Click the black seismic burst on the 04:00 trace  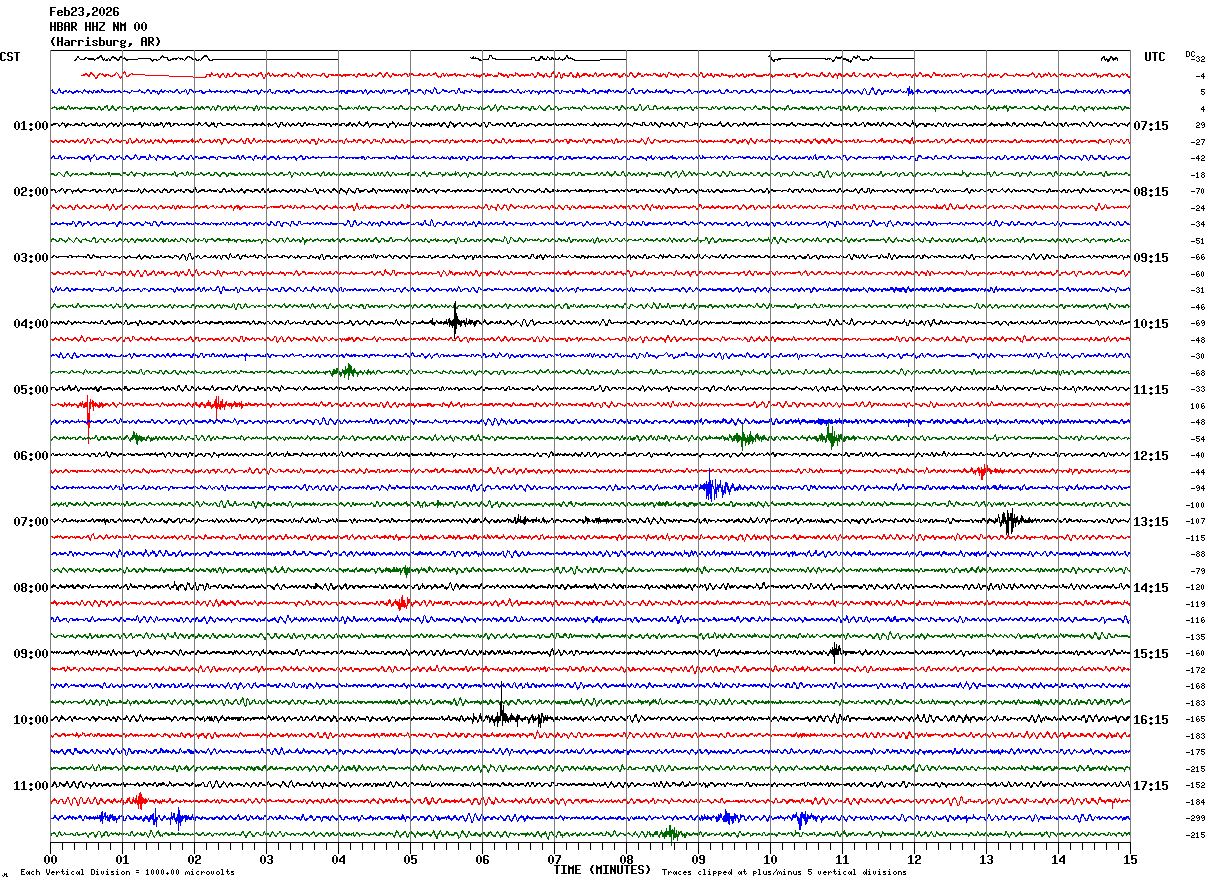click(456, 321)
